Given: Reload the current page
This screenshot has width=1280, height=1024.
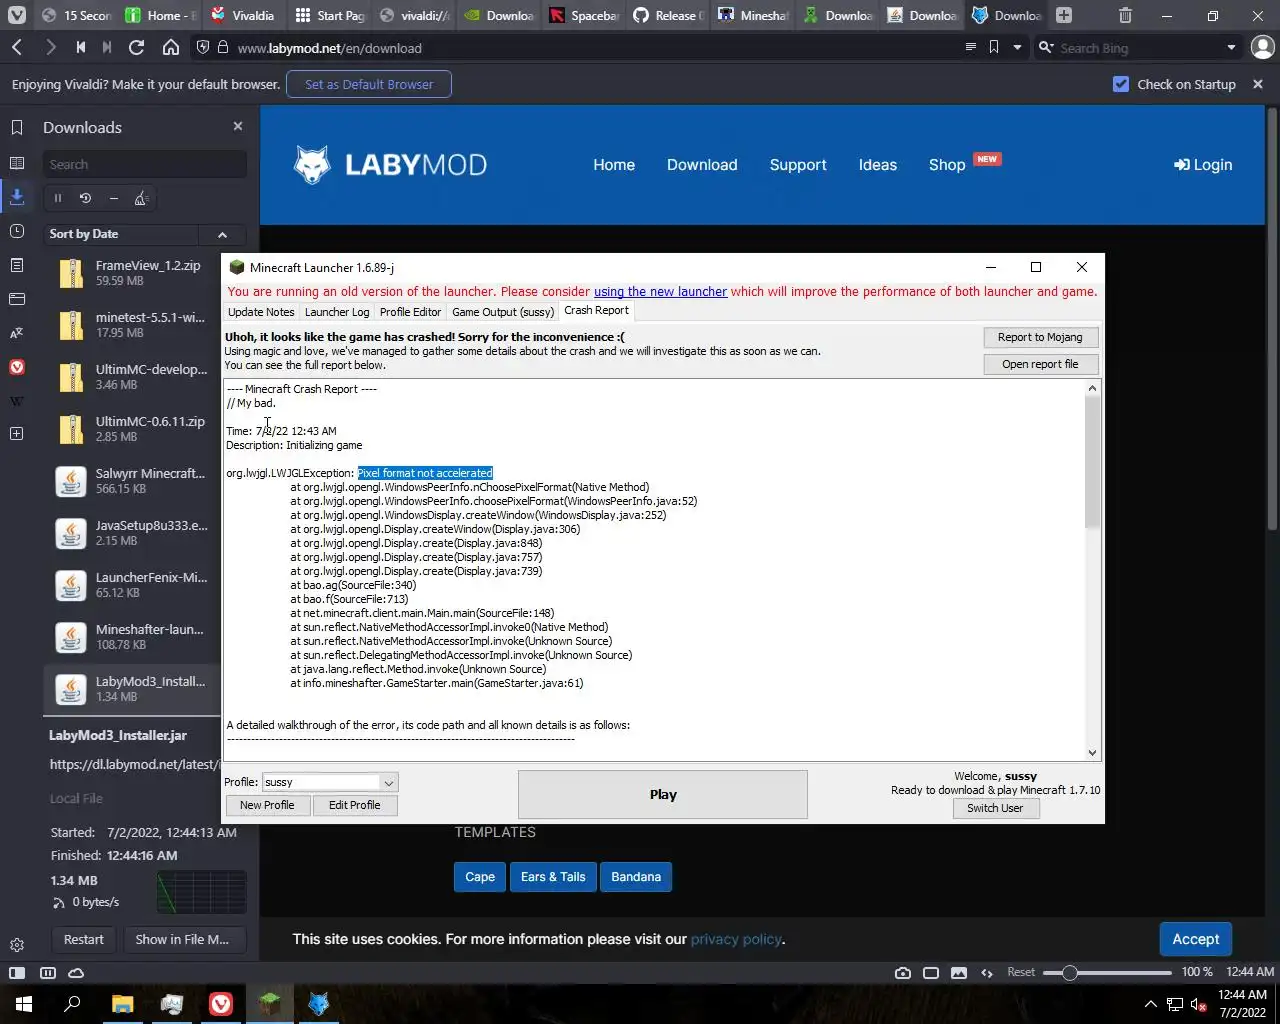Looking at the screenshot, I should [x=137, y=47].
